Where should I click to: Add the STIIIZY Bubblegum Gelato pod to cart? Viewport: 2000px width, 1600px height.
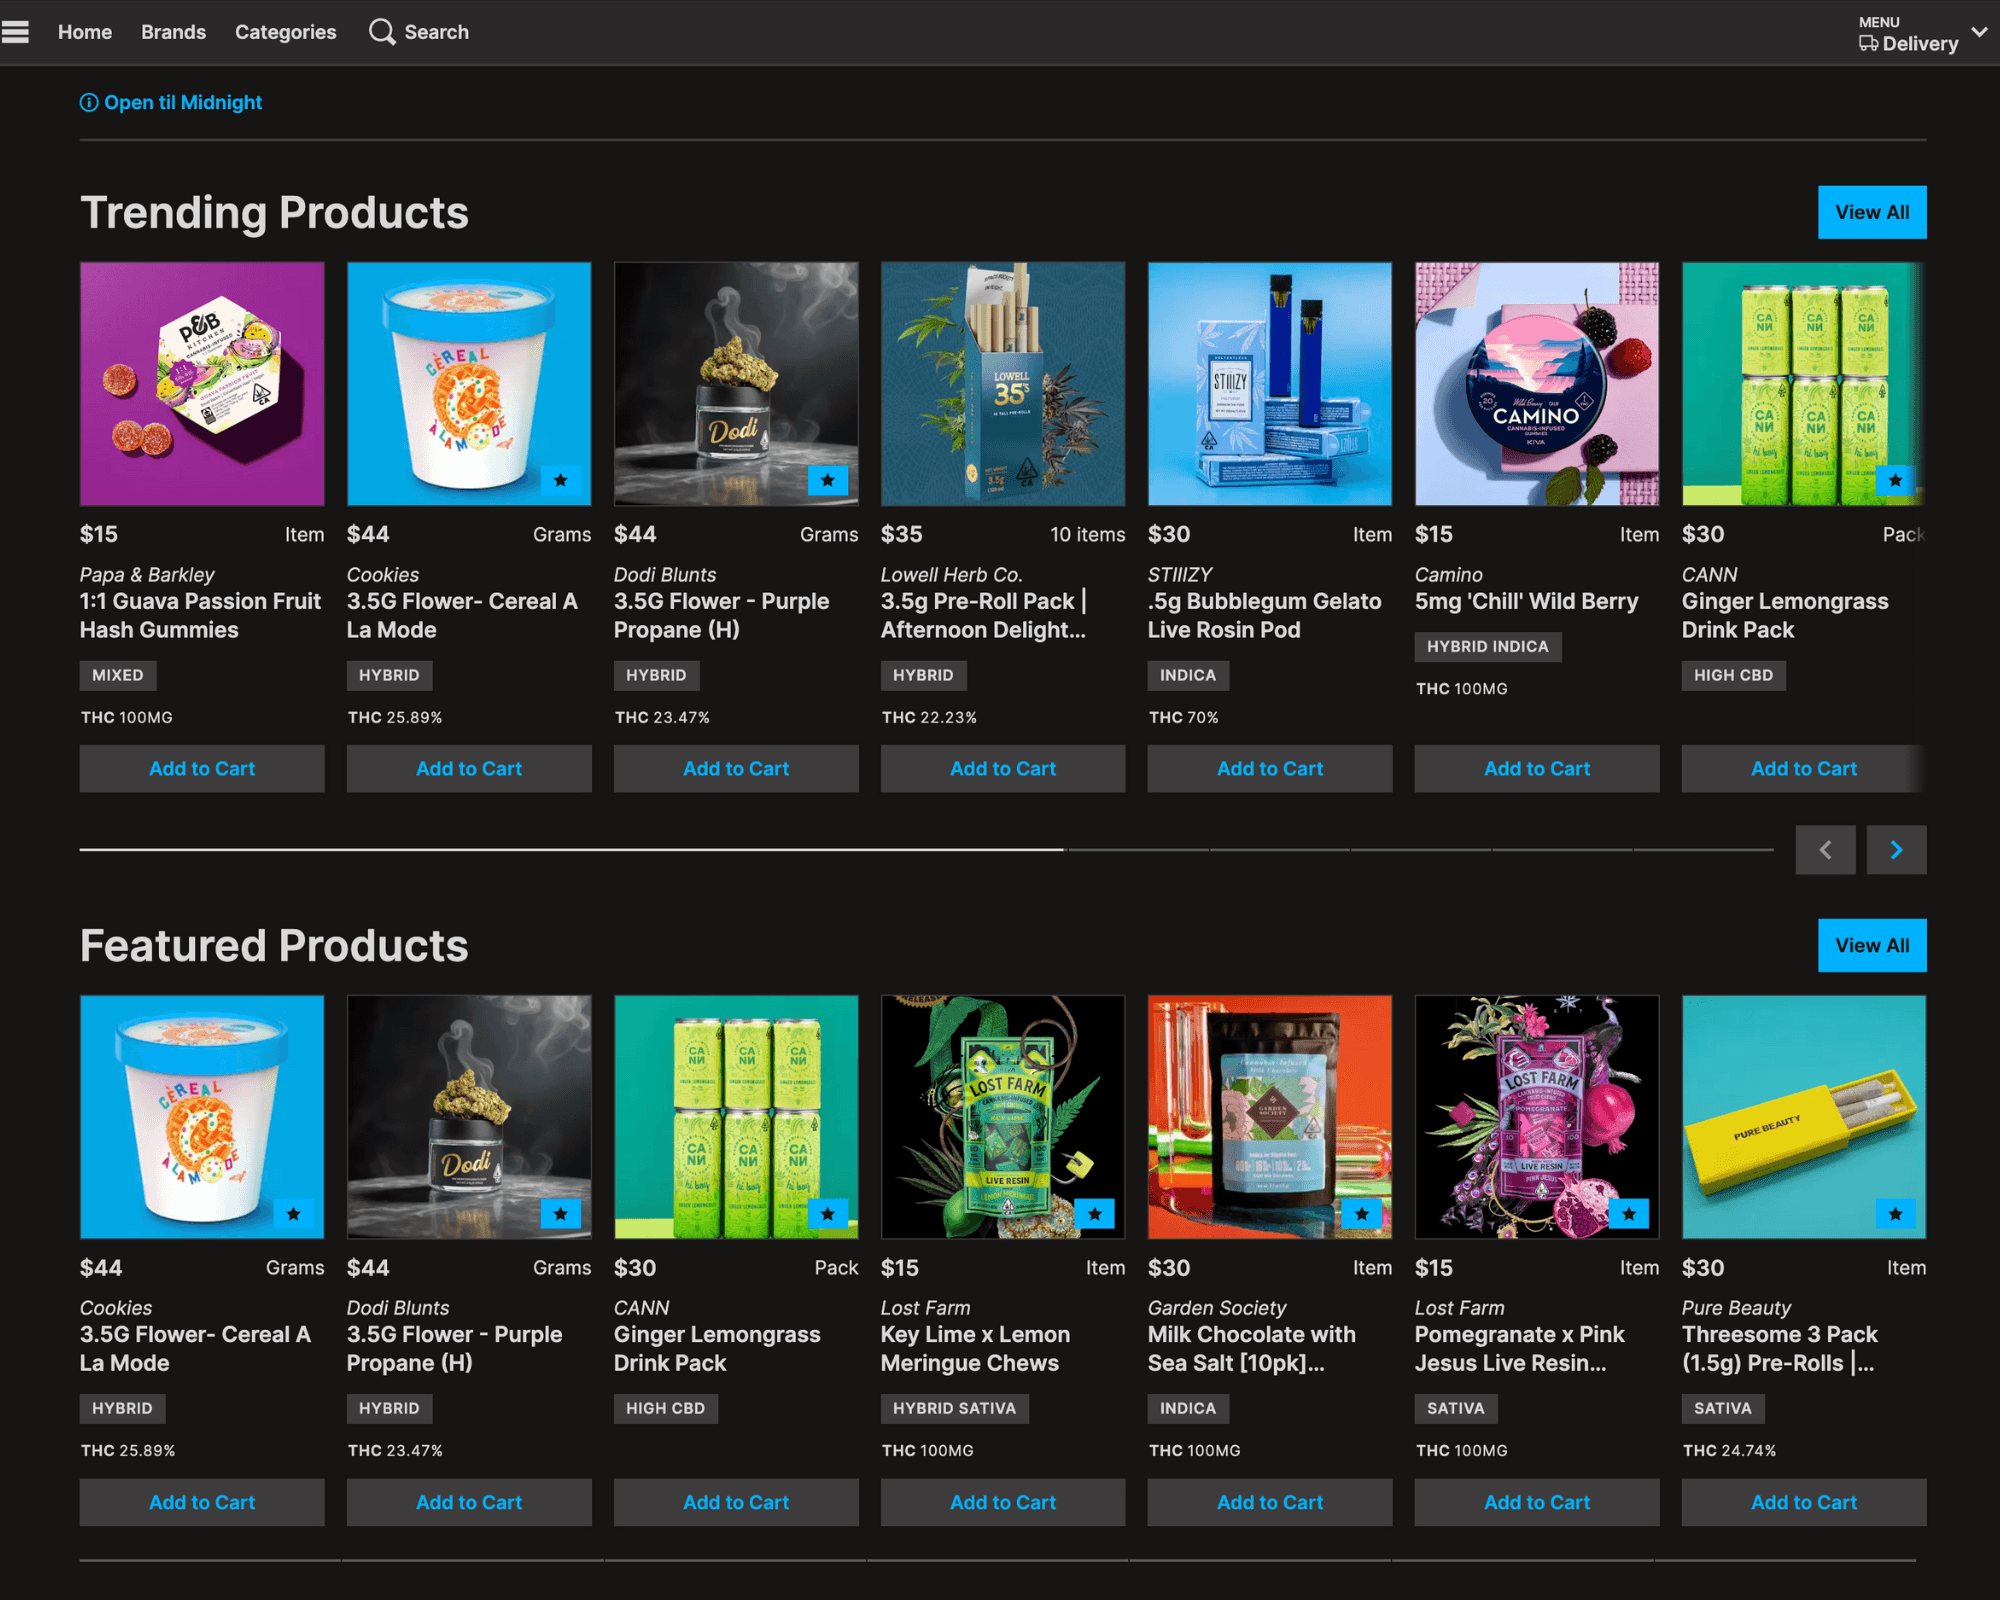pos(1269,768)
